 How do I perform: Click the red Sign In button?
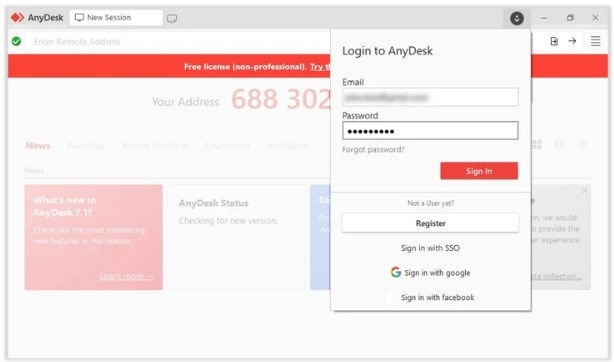pos(479,171)
